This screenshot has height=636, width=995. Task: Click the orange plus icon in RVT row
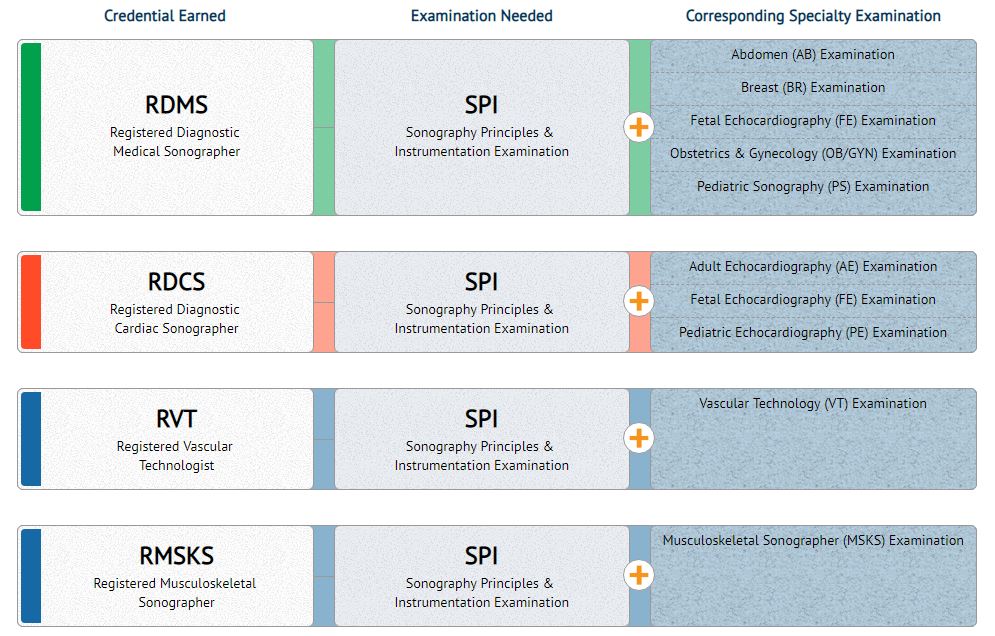coord(639,438)
